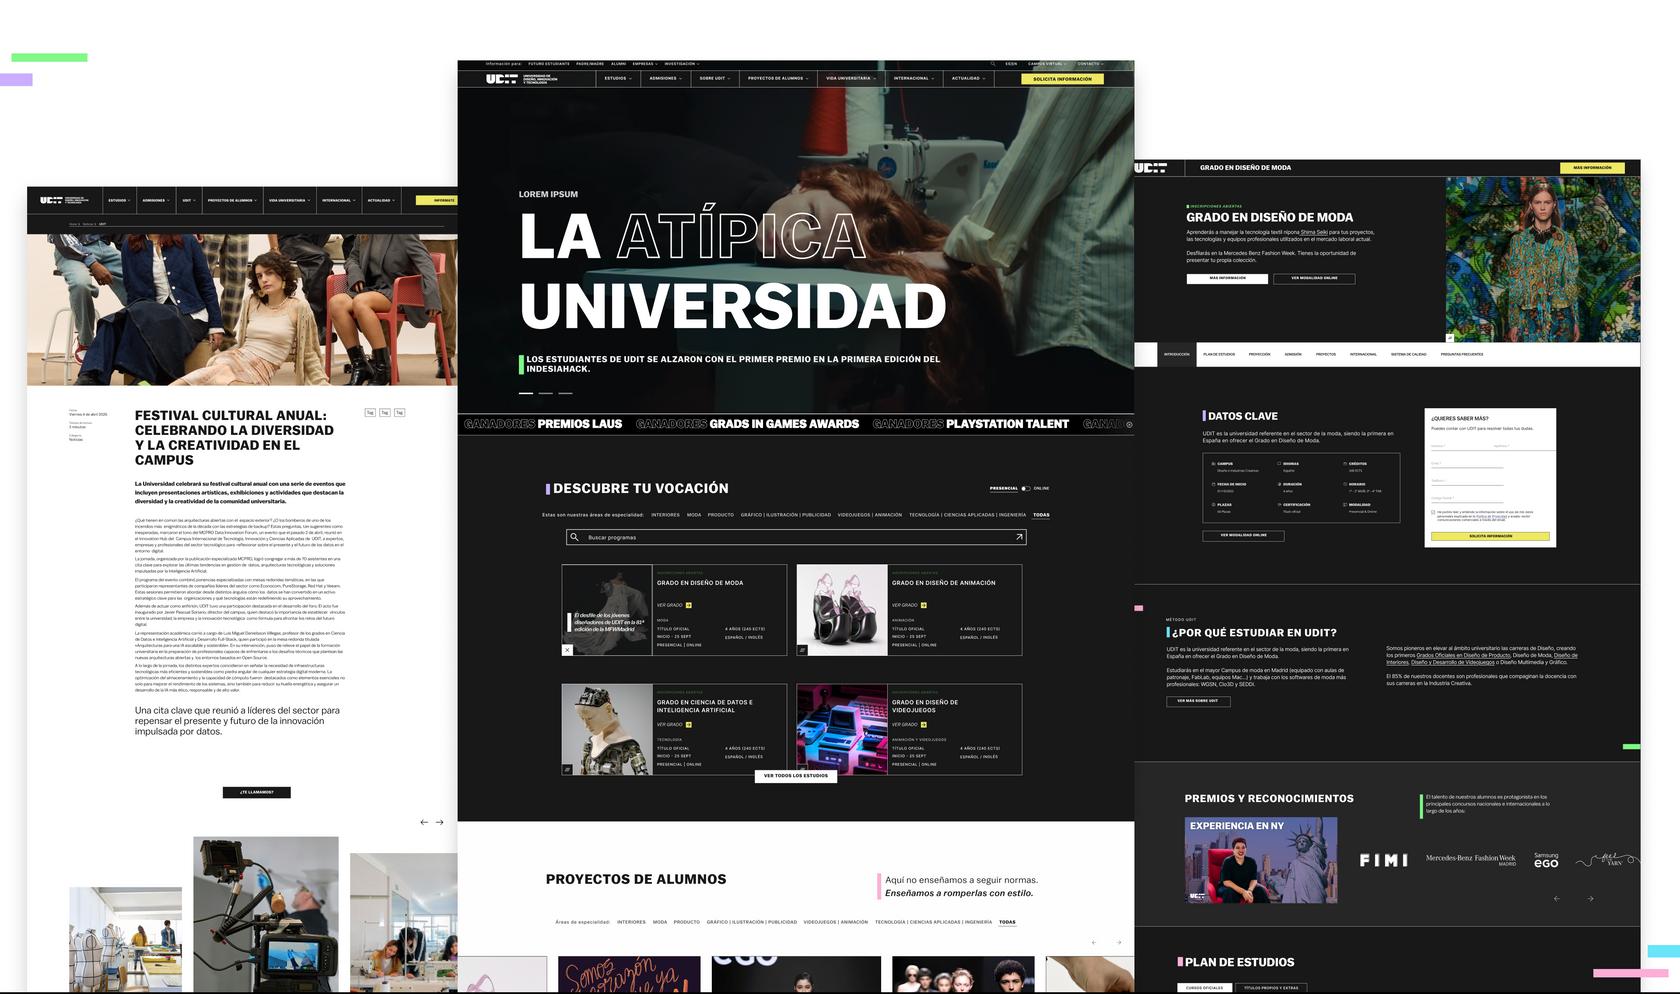
Task: Click the previous arrow in the festival article gallery
Action: click(424, 822)
